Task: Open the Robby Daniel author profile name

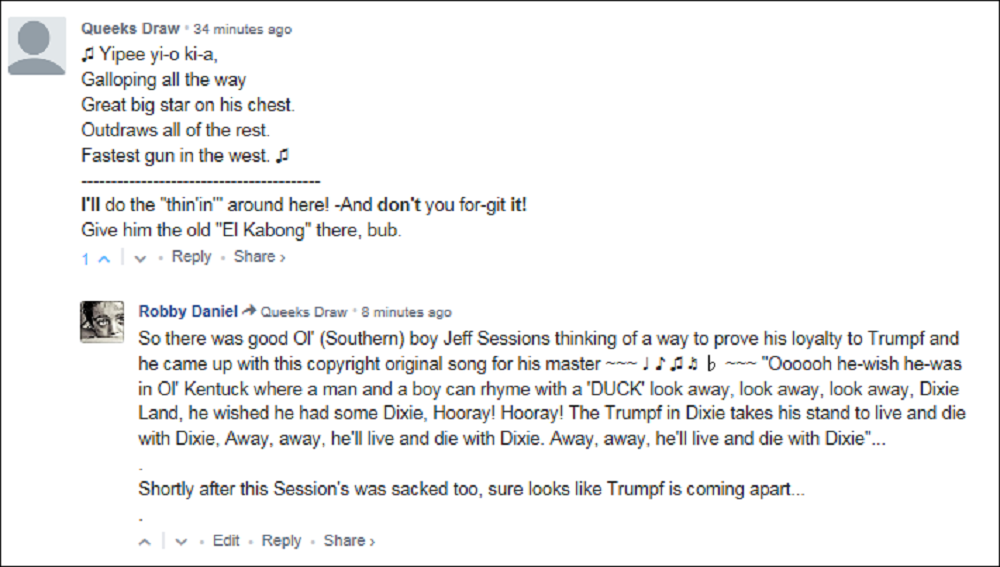Action: [x=187, y=311]
